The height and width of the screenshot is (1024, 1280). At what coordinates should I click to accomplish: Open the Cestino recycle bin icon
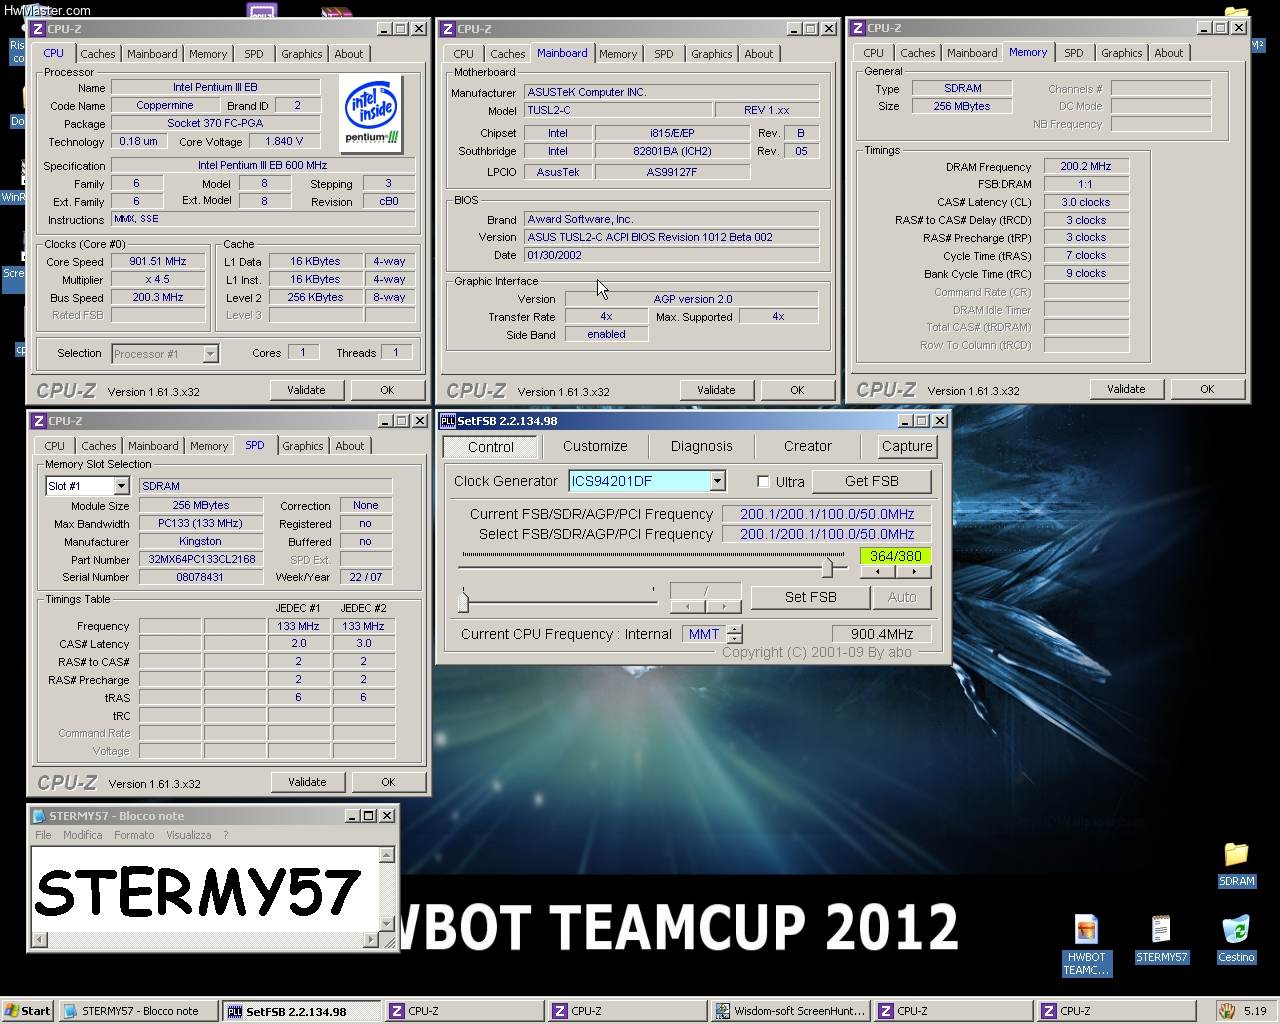[x=1236, y=938]
